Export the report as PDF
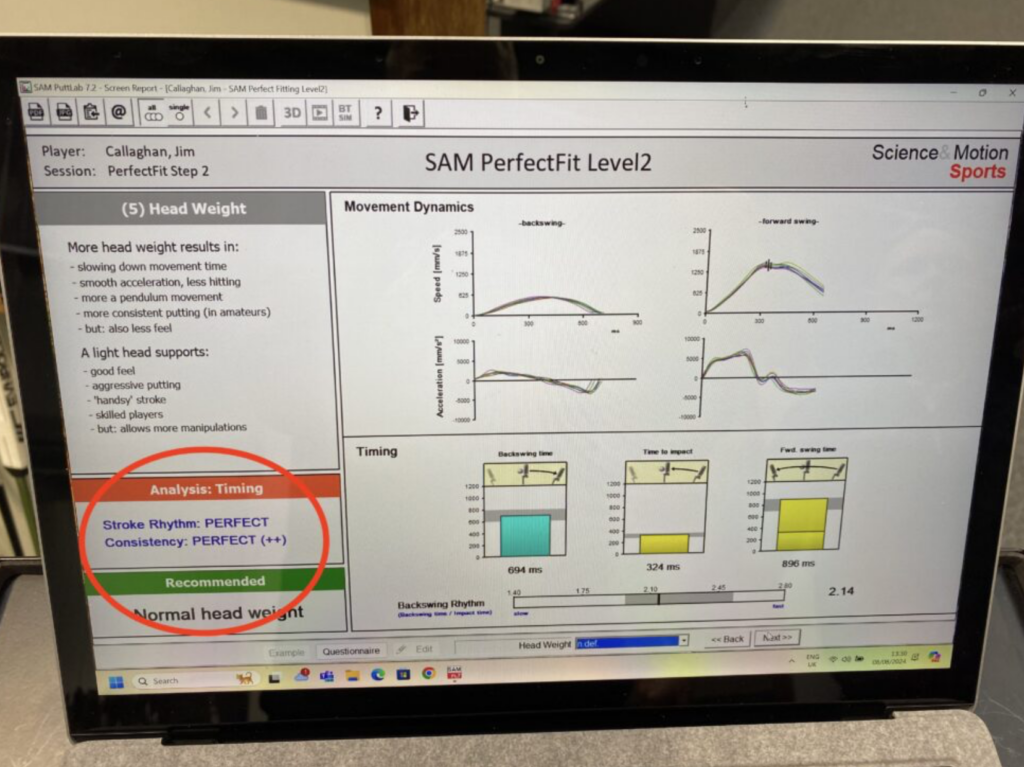This screenshot has height=767, width=1024. (x=36, y=112)
